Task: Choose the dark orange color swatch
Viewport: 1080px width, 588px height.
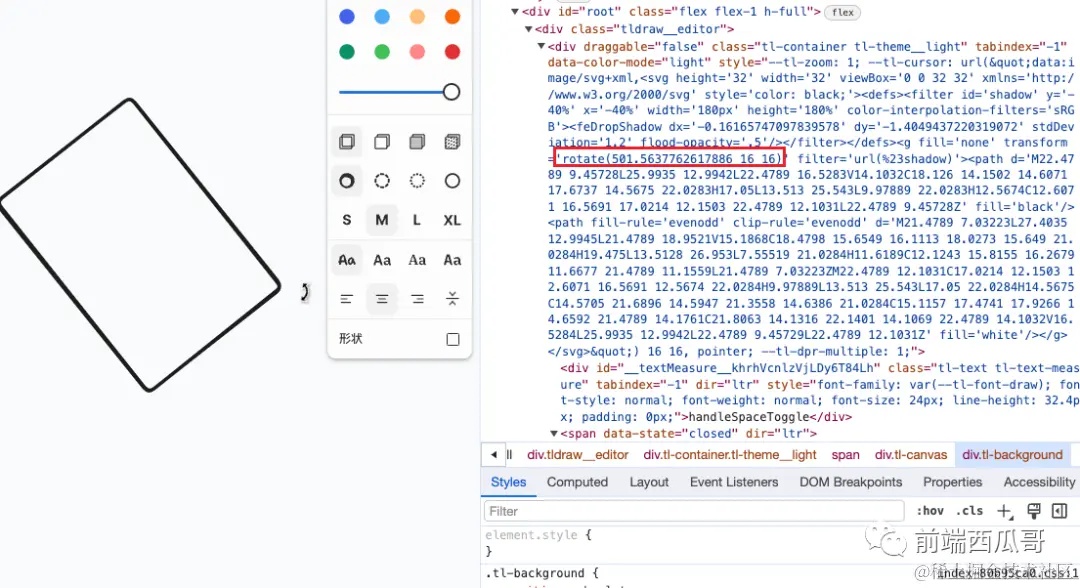Action: 453,17
